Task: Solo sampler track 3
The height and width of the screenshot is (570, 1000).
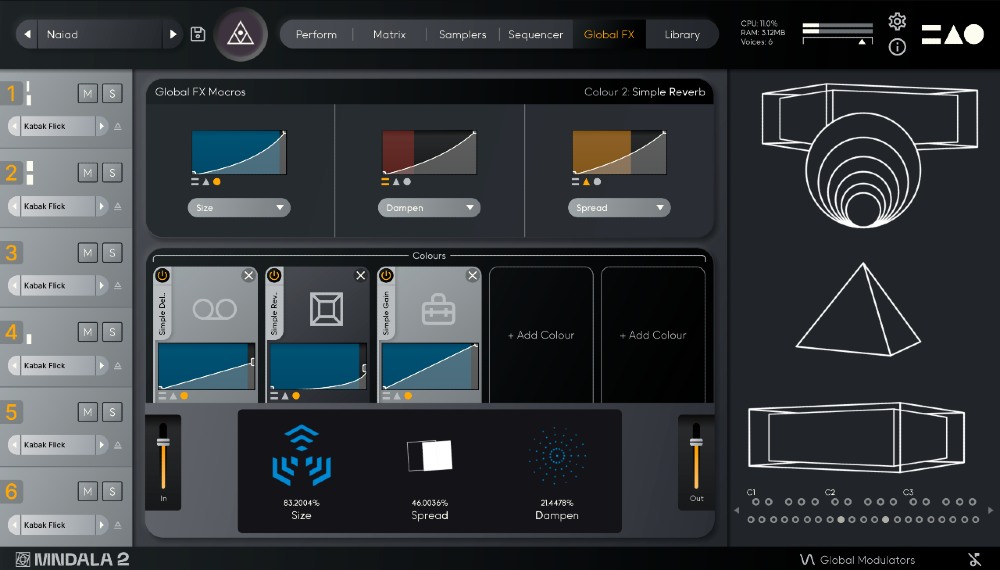Action: [112, 252]
